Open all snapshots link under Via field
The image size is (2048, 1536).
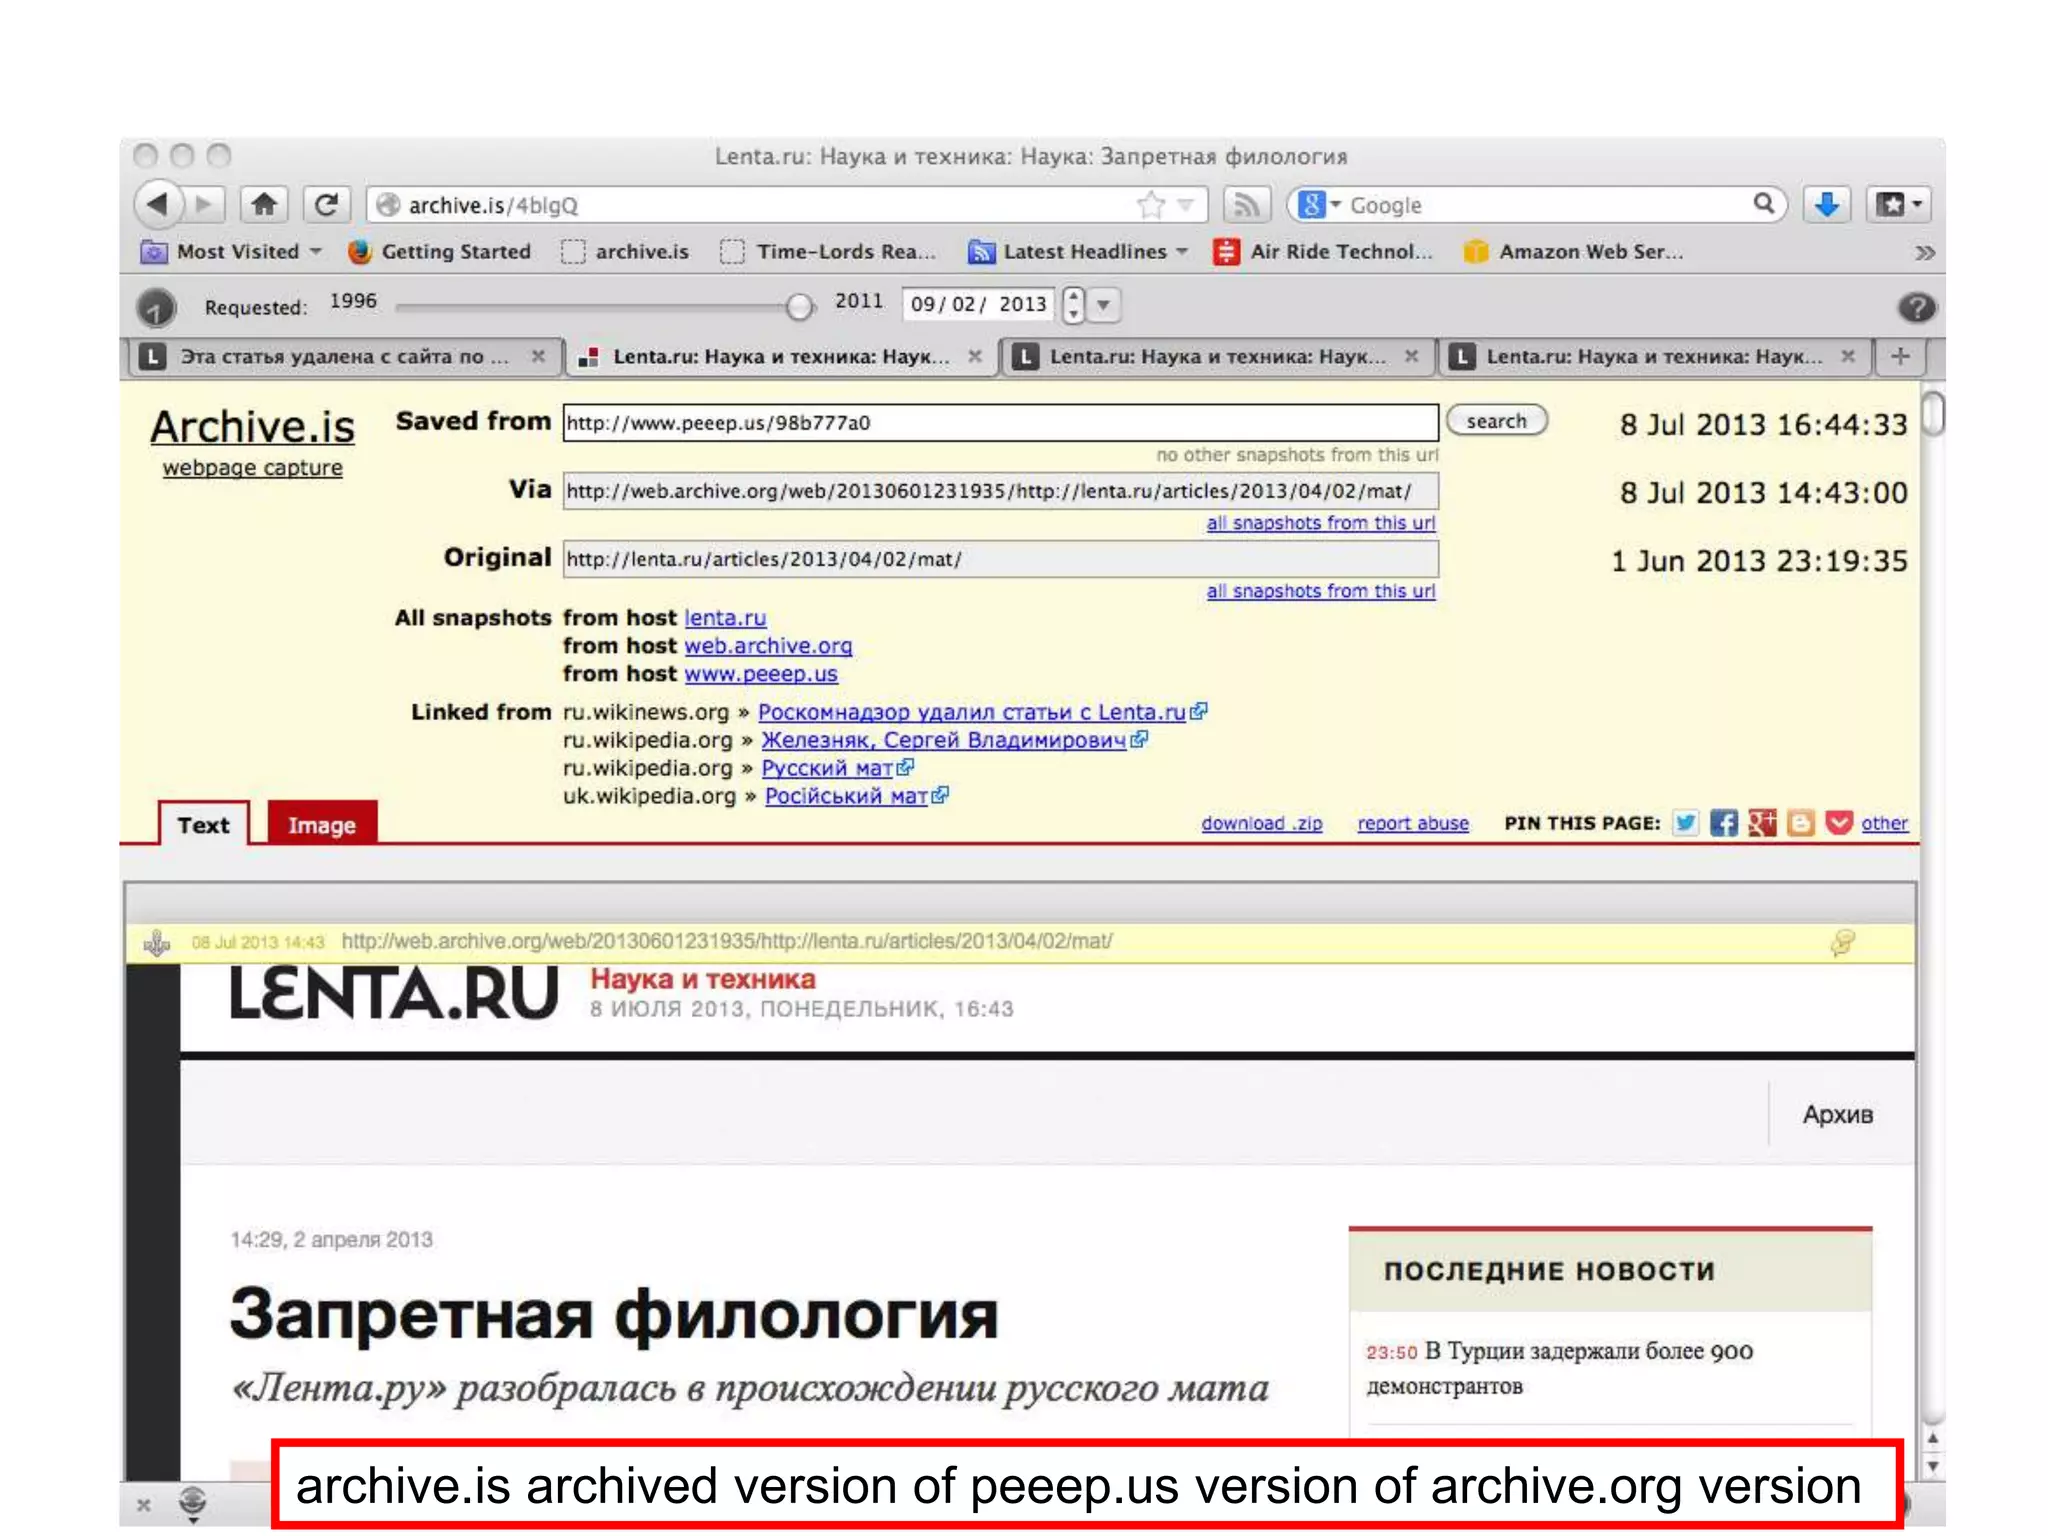[1320, 523]
